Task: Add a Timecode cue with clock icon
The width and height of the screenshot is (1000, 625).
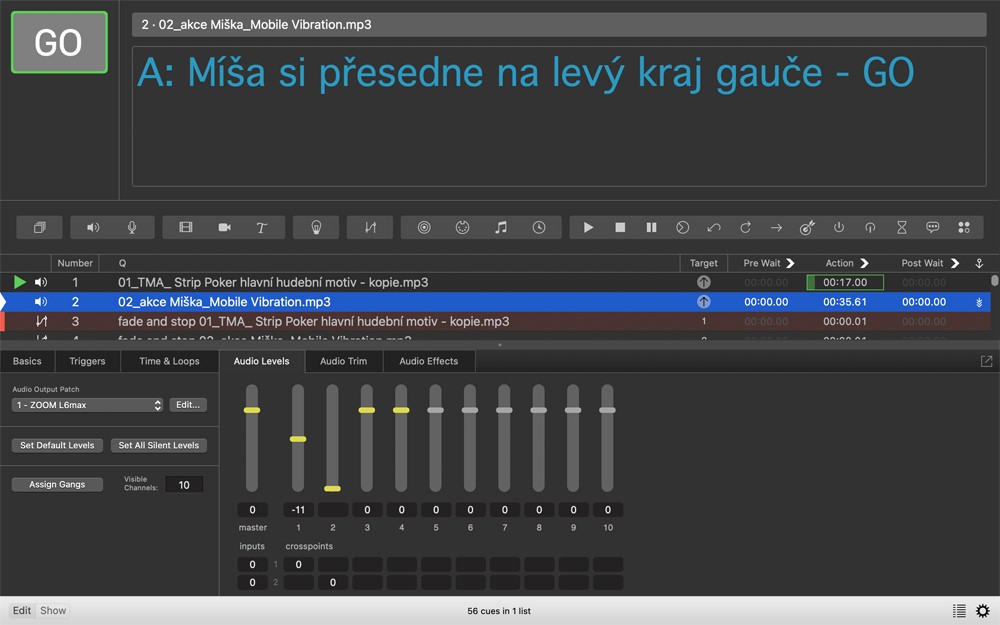Action: [x=539, y=228]
